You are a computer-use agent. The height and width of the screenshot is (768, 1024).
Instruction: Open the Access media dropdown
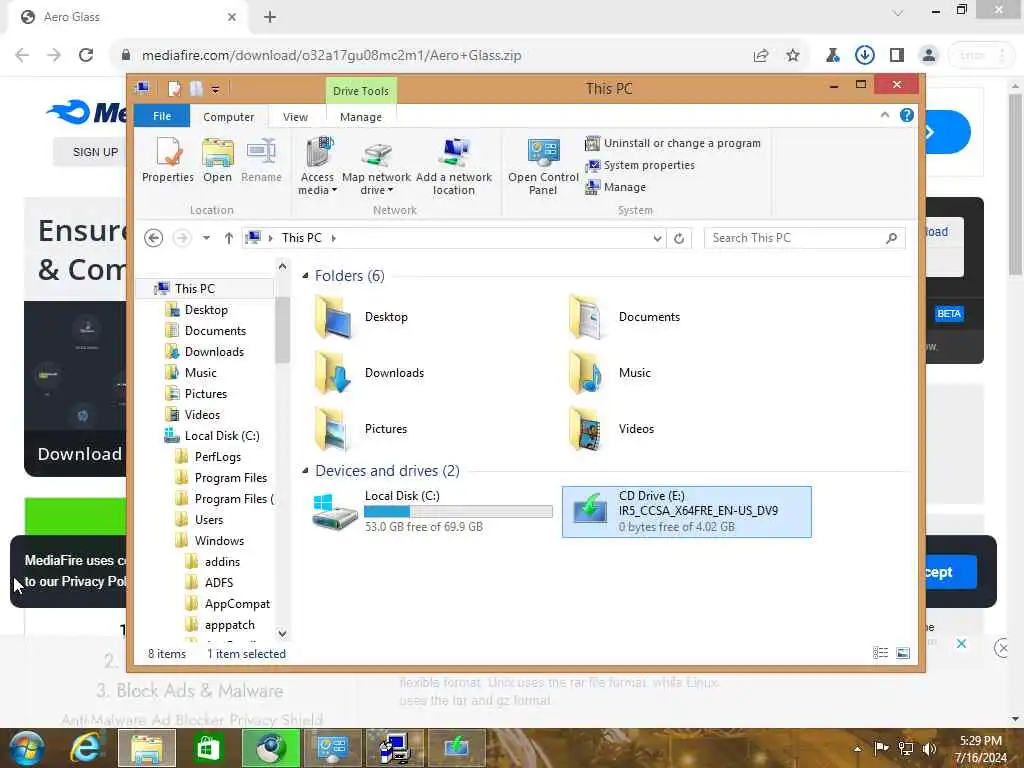point(317,165)
